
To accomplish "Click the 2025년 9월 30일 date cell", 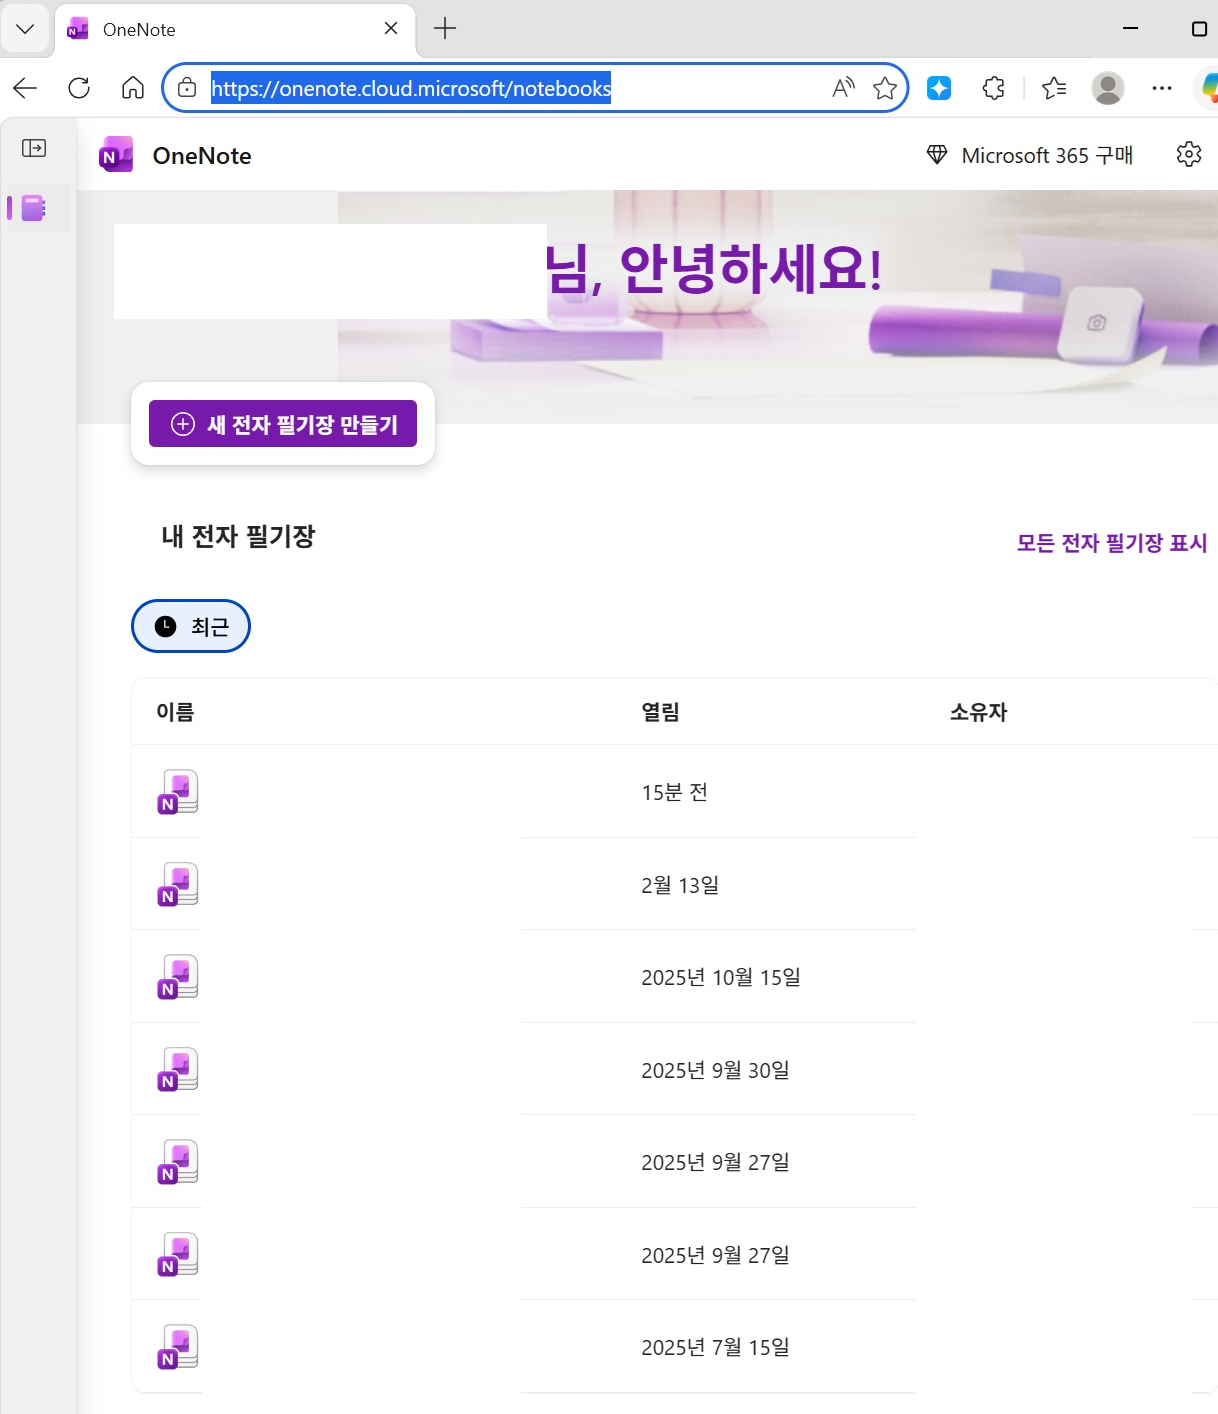I will tap(715, 1070).
